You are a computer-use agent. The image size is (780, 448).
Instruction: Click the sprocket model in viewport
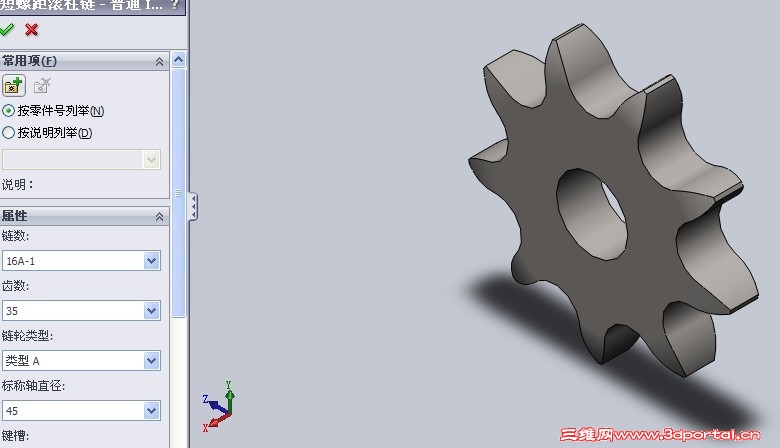pyautogui.click(x=614, y=199)
